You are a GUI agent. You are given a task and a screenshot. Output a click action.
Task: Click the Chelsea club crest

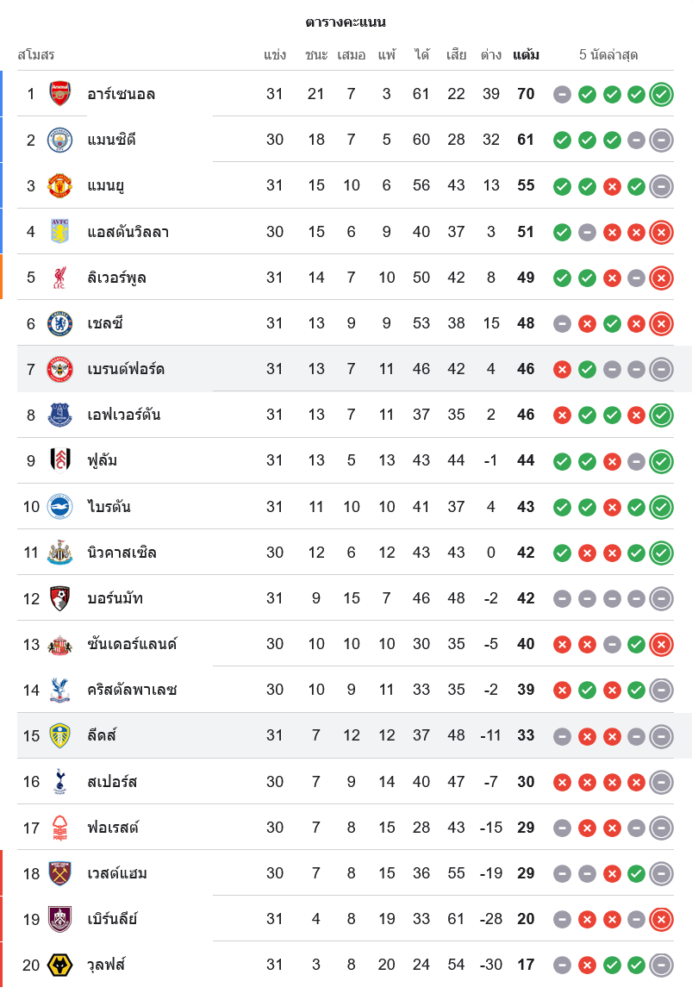tap(60, 323)
